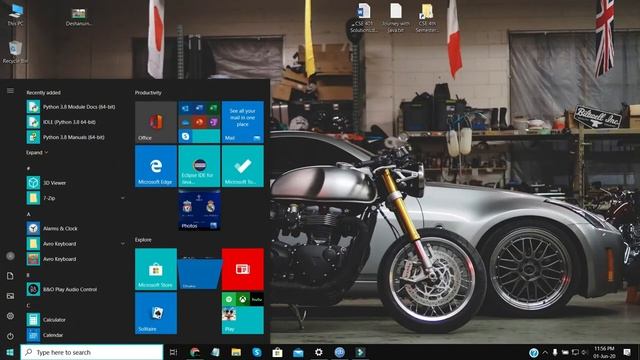Open Pictures icon in Start rail
Screen dimensions: 640x360
10,296
